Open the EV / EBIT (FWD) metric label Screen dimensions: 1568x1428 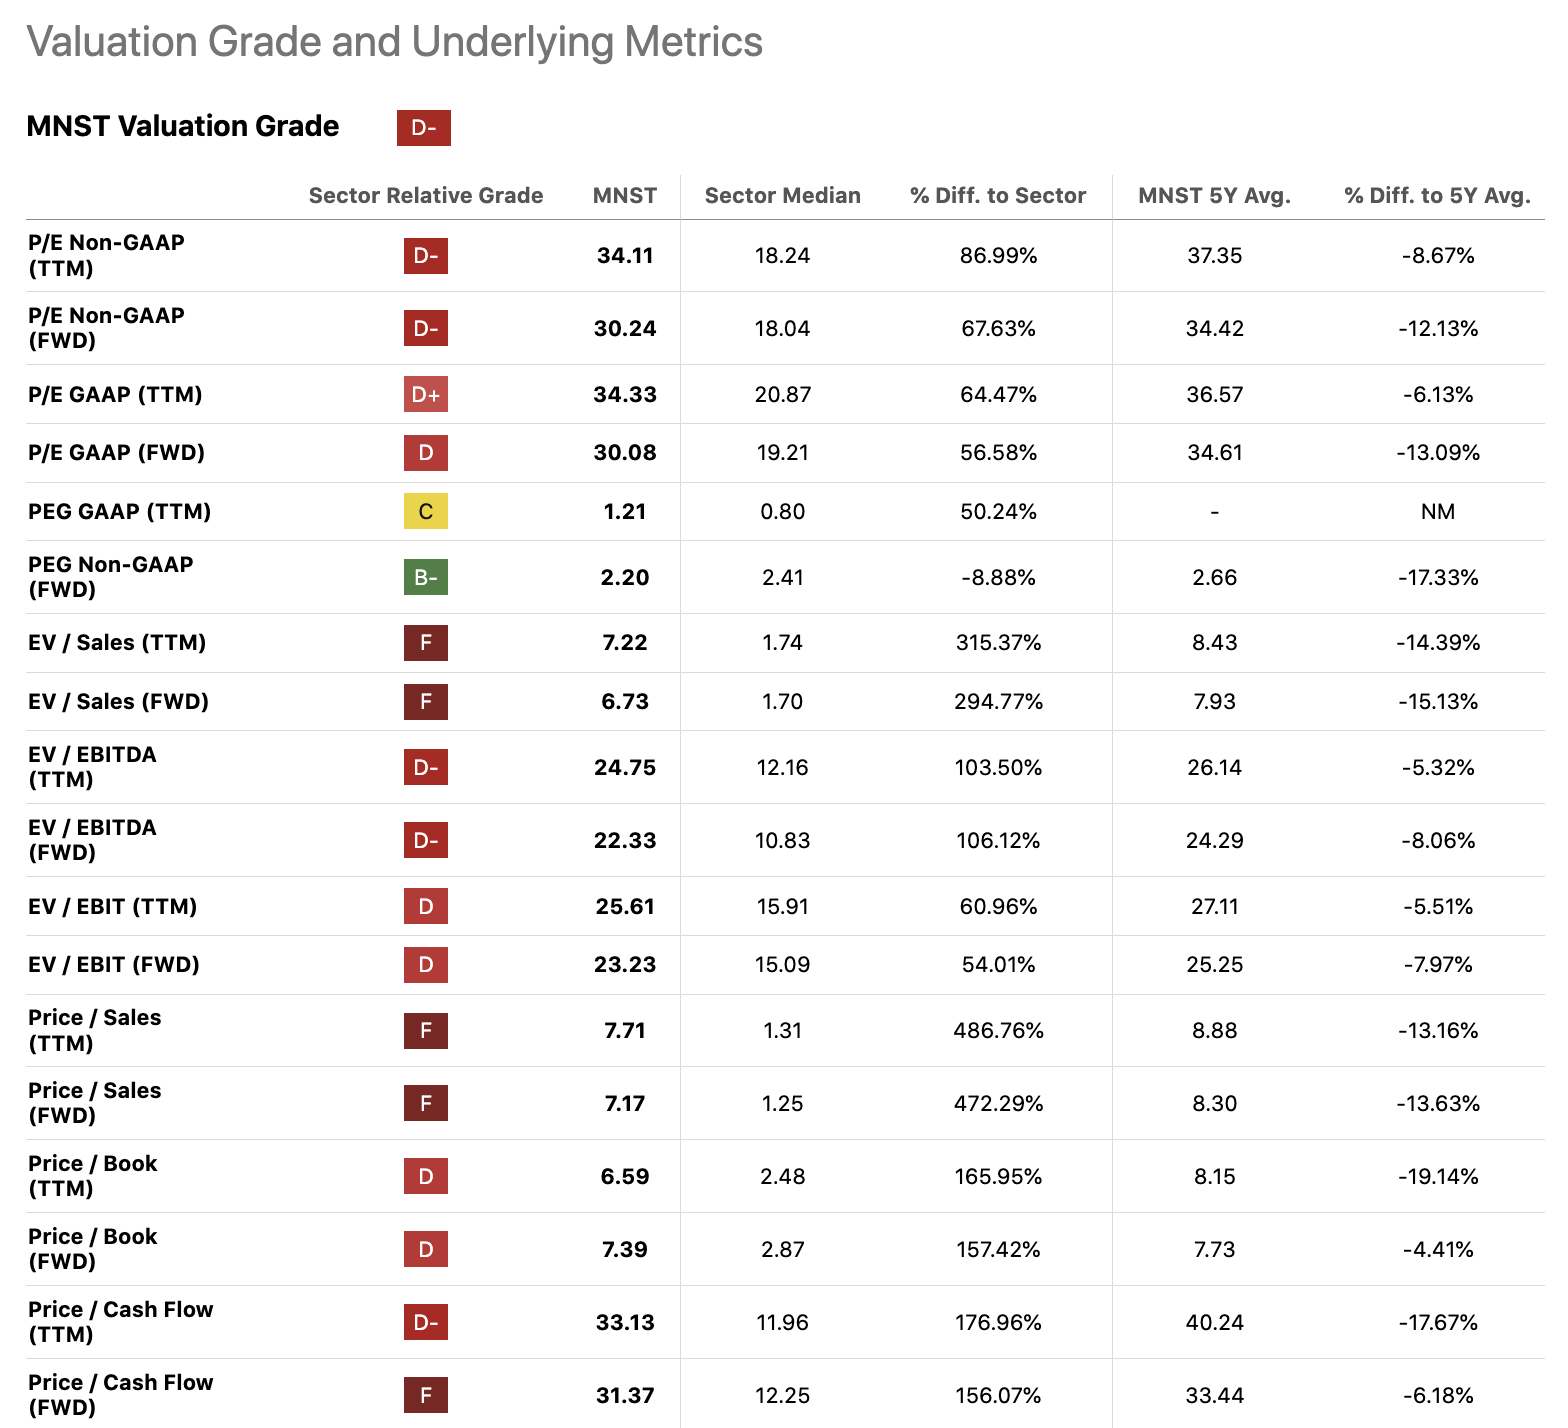coord(114,965)
